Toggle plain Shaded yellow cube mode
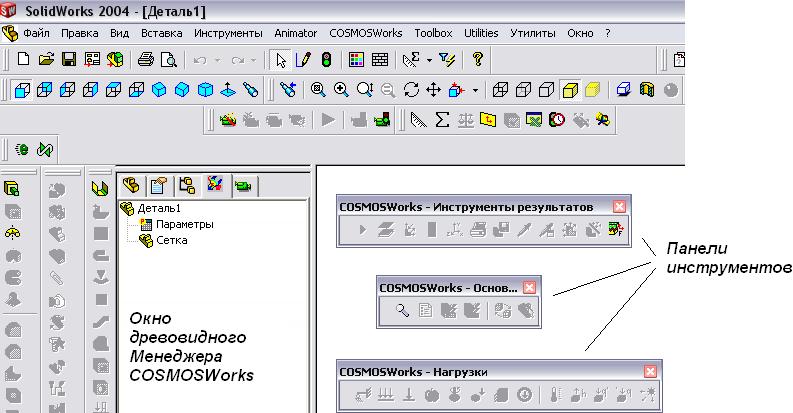 [x=593, y=90]
